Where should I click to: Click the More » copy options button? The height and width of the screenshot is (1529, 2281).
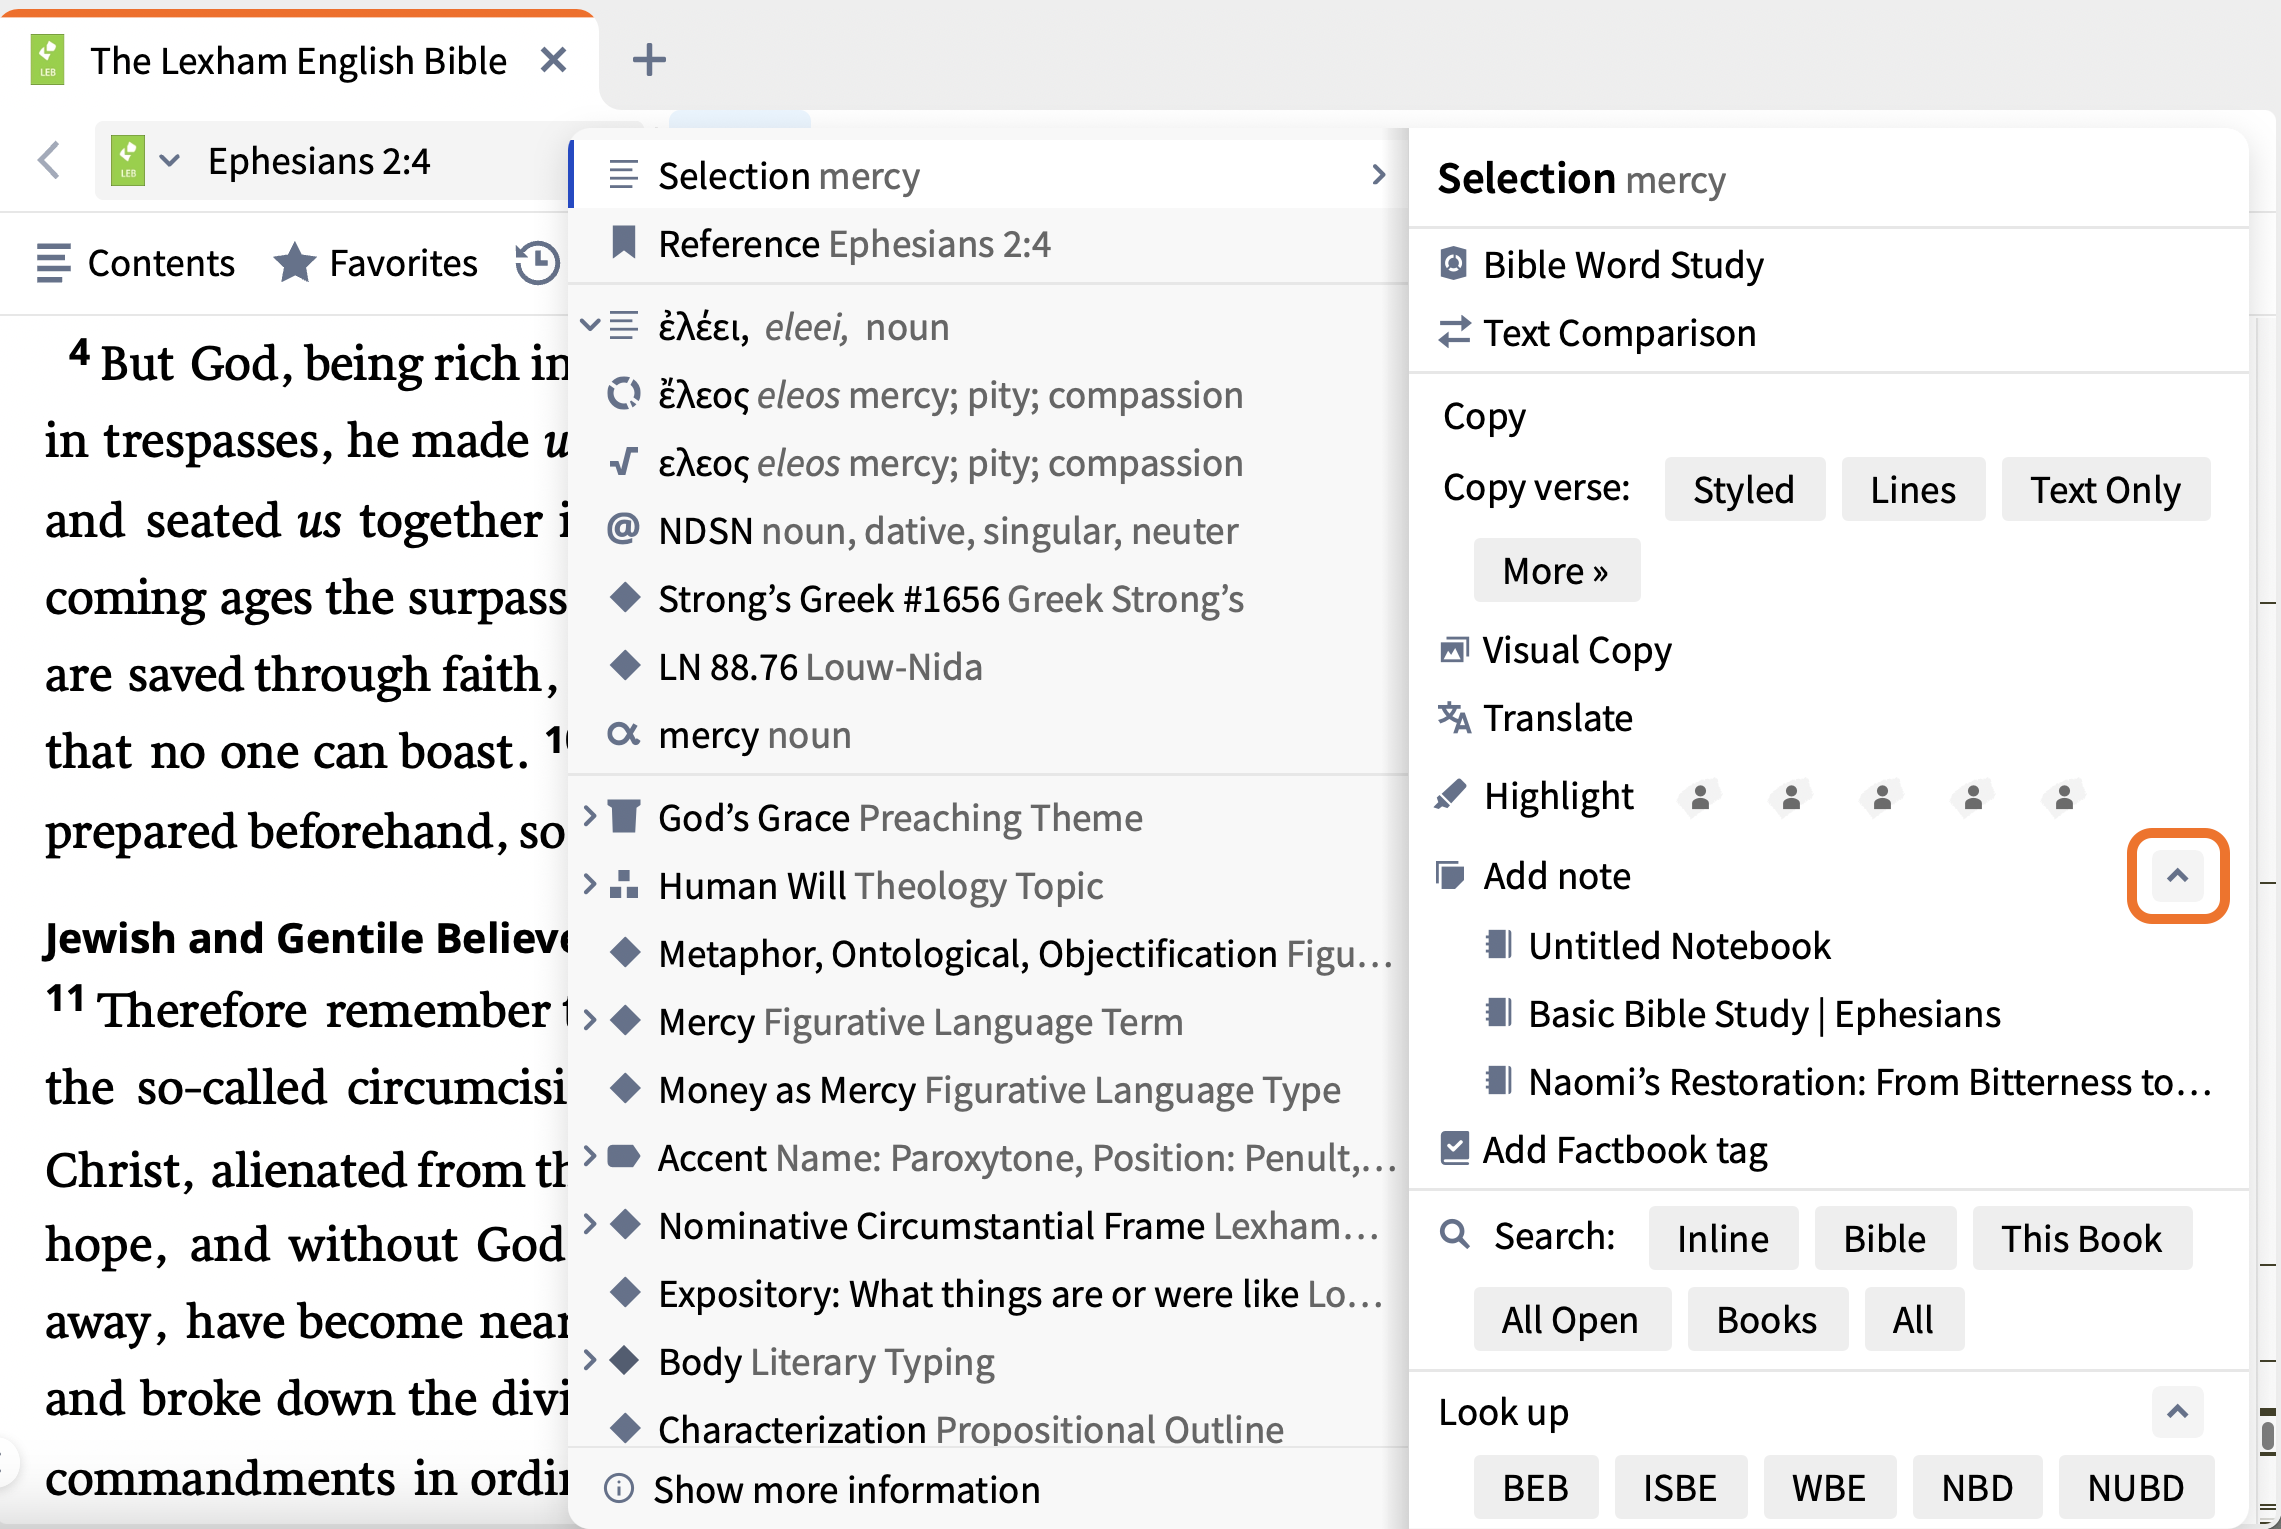[1556, 571]
